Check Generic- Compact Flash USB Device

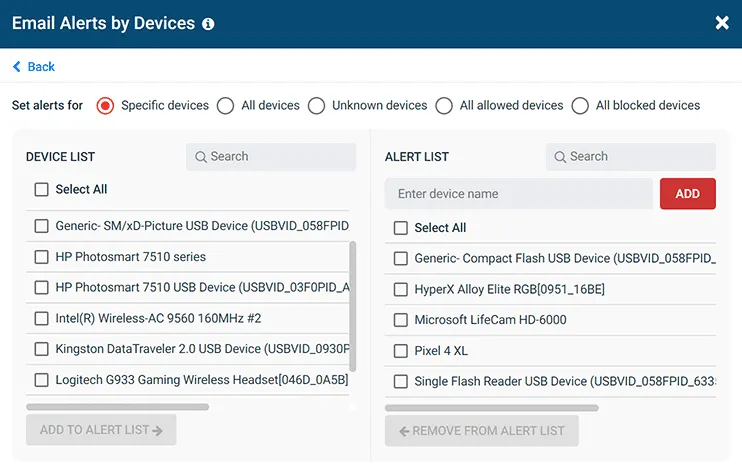[401, 258]
